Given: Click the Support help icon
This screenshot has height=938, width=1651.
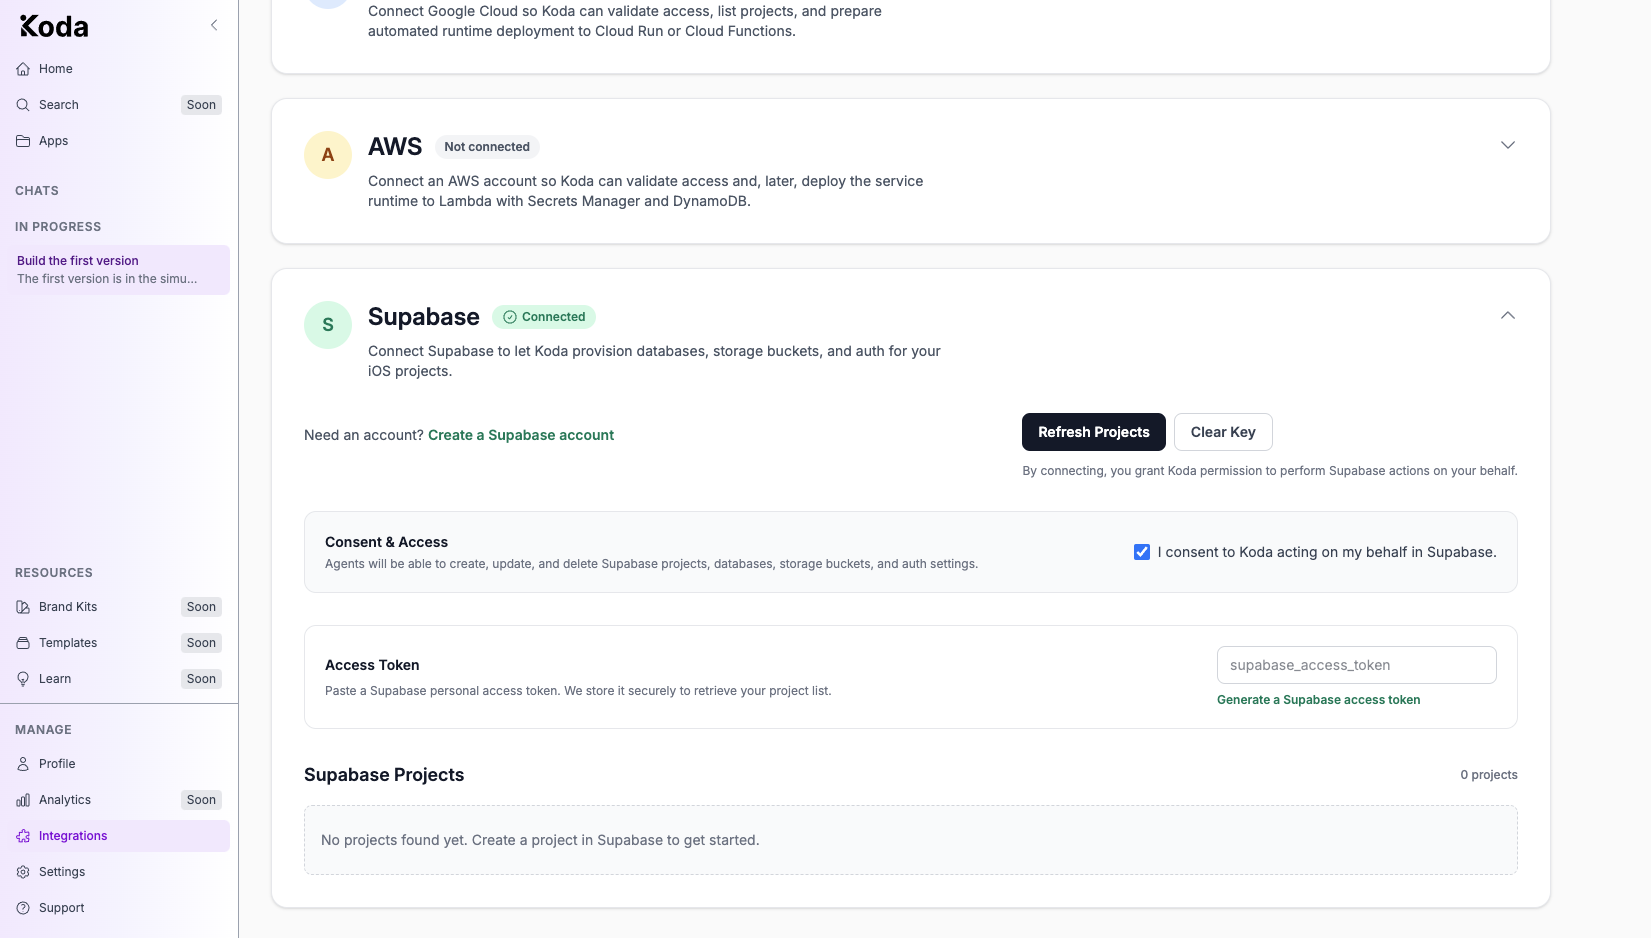Looking at the screenshot, I should coord(23,908).
